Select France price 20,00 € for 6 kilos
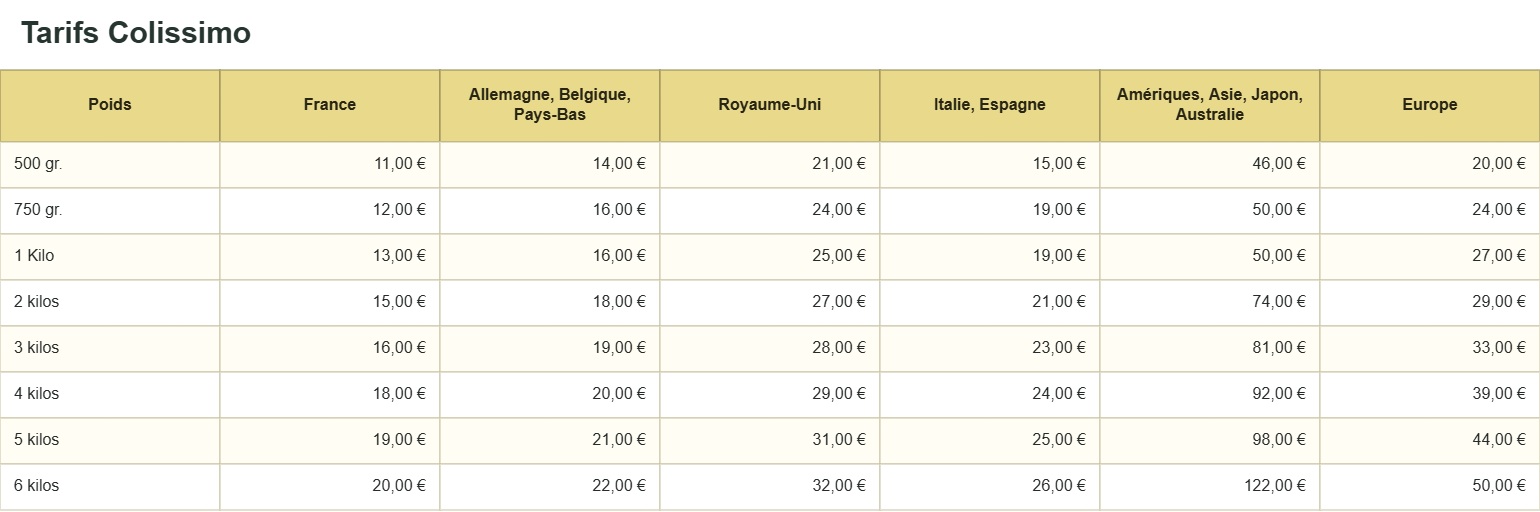Viewport: 1540px width, 512px height. point(330,486)
